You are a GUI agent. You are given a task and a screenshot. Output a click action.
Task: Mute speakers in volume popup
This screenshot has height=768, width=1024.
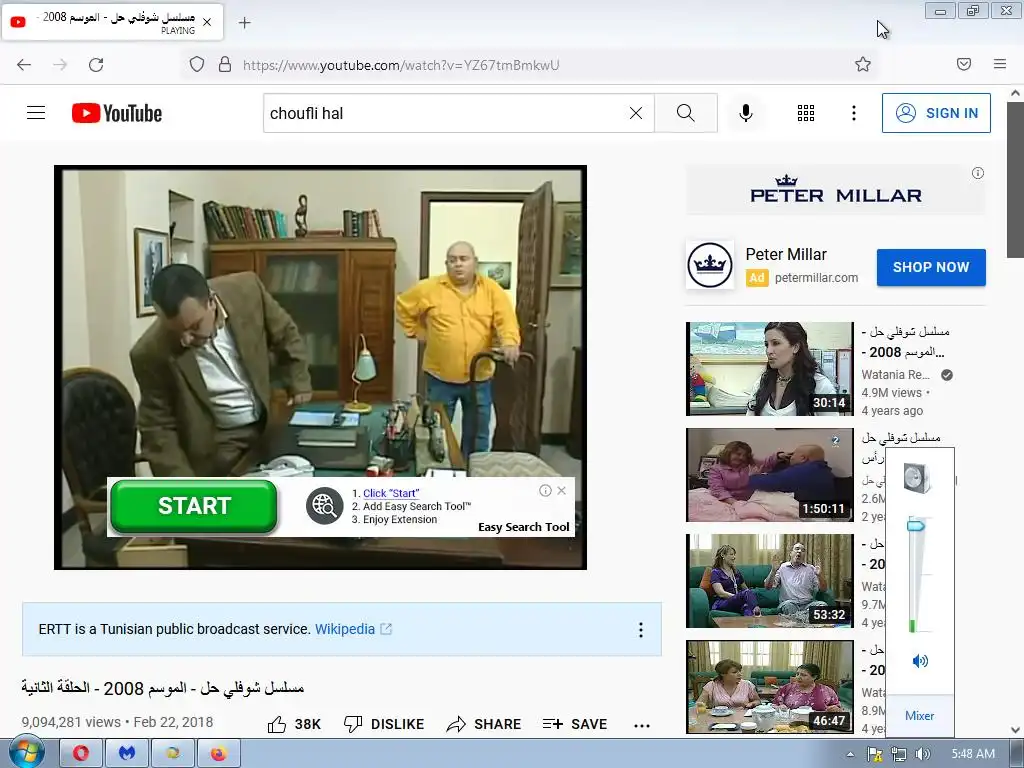pos(920,661)
